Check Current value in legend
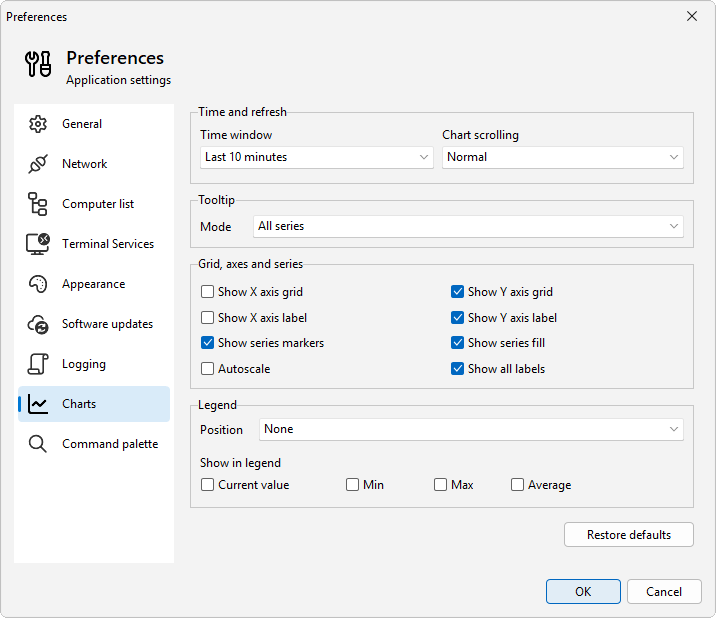 point(207,485)
